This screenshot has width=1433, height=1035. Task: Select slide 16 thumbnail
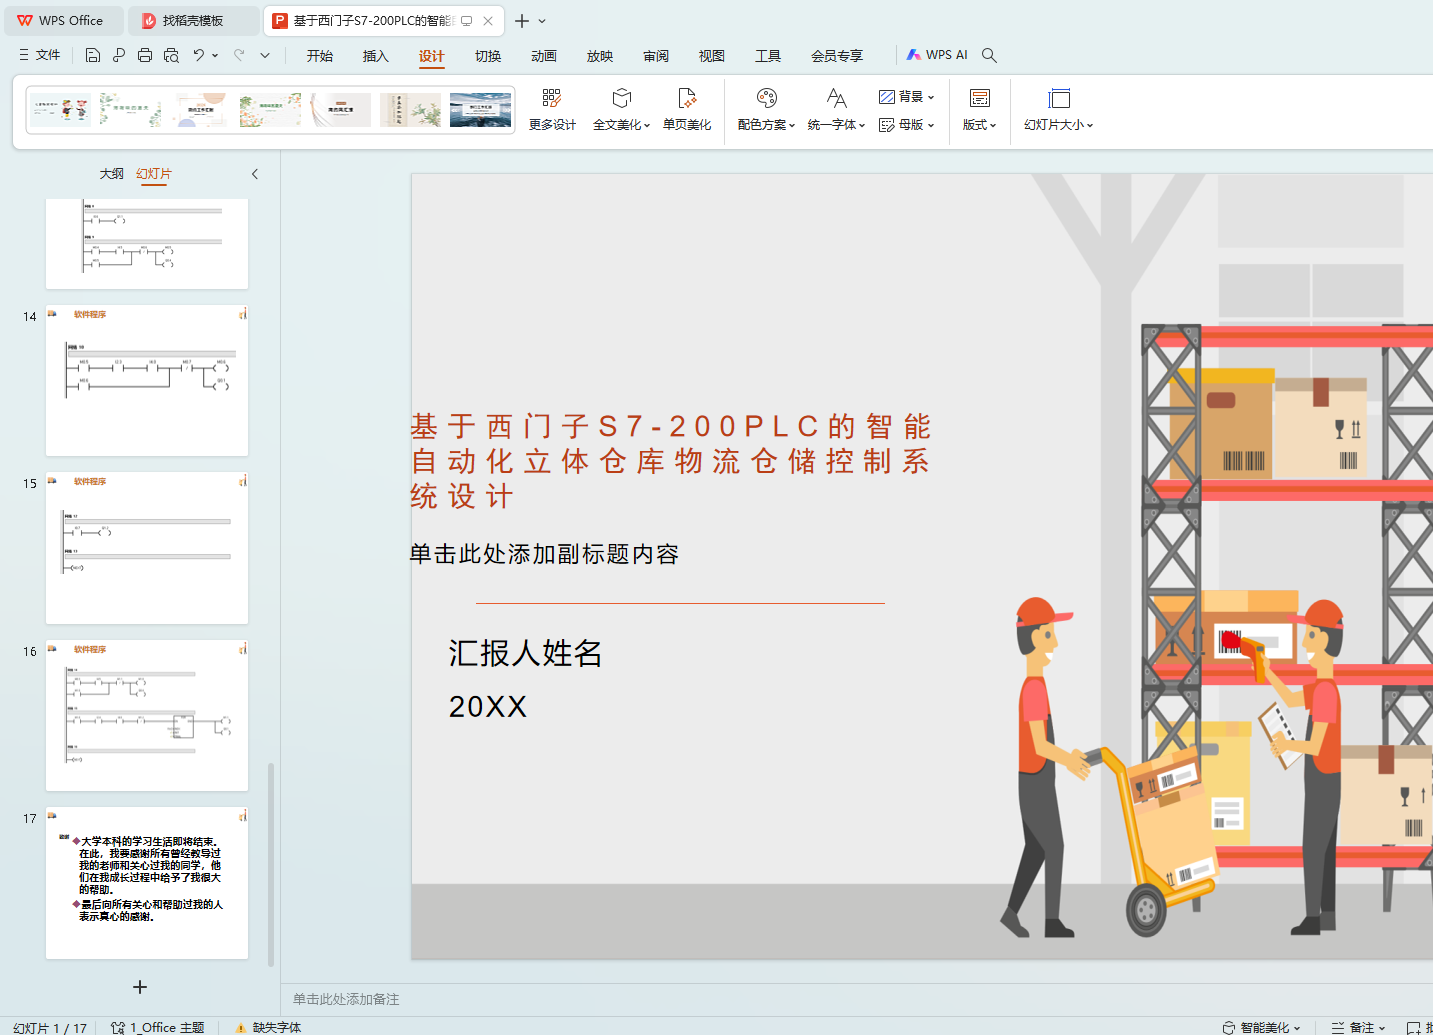coord(147,716)
